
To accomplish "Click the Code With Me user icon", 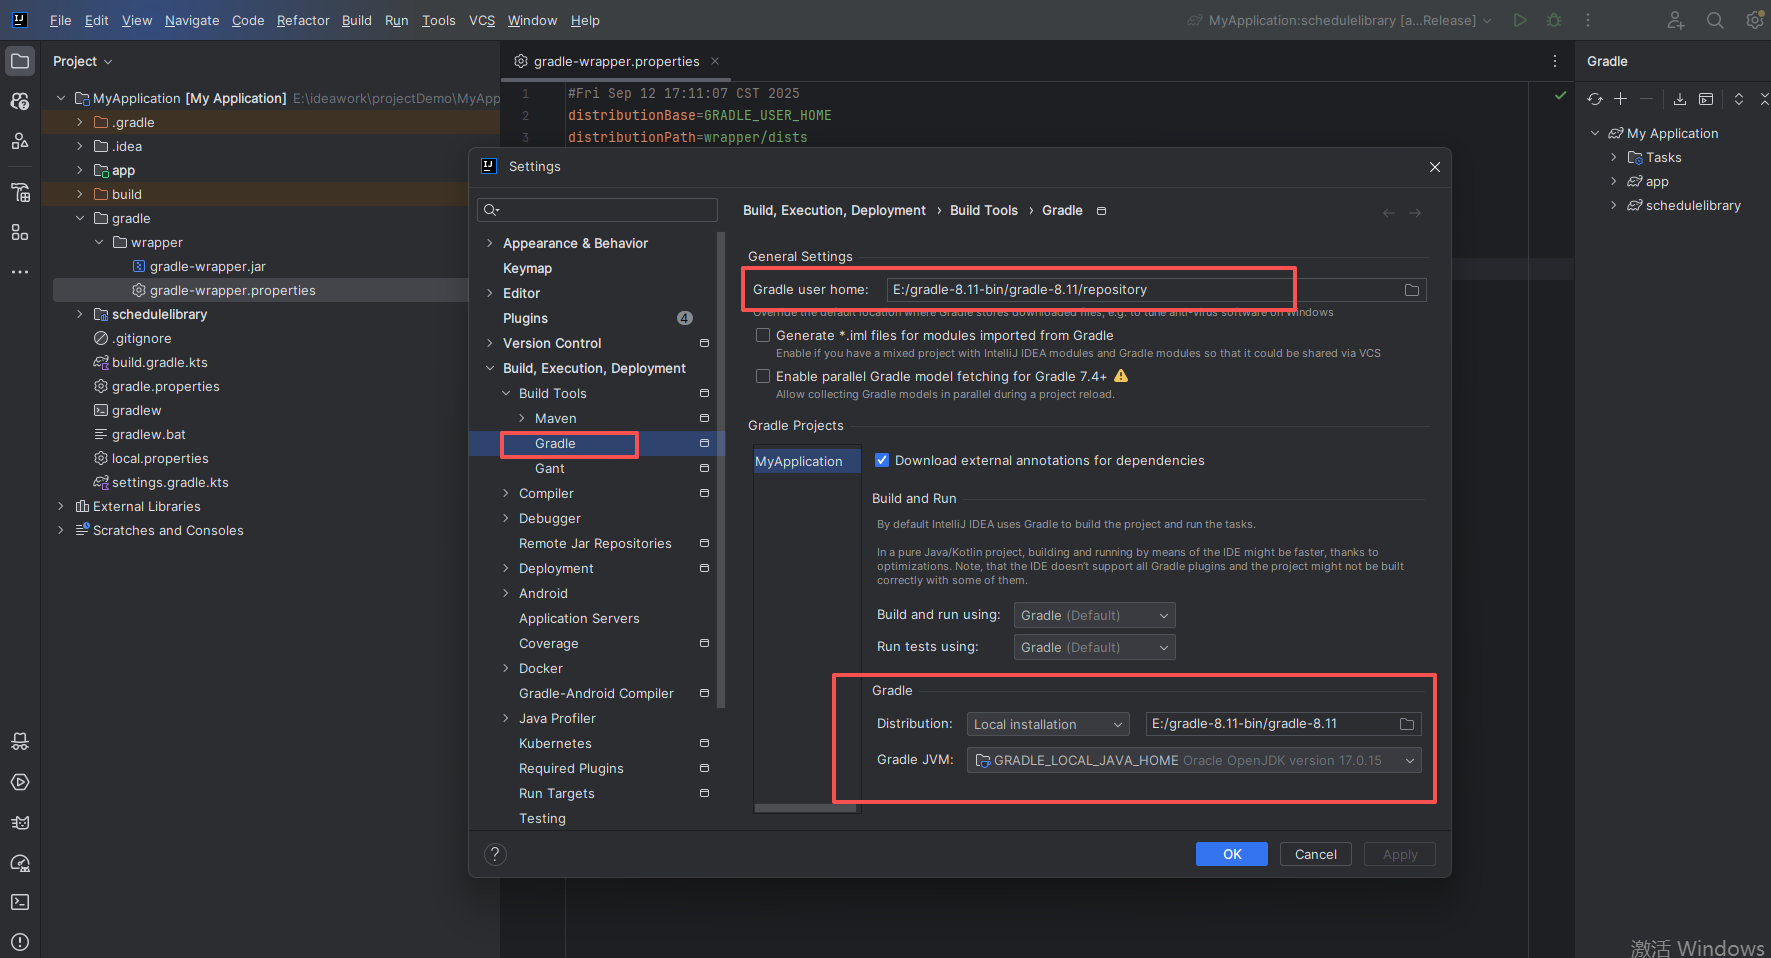I will click(x=1676, y=20).
